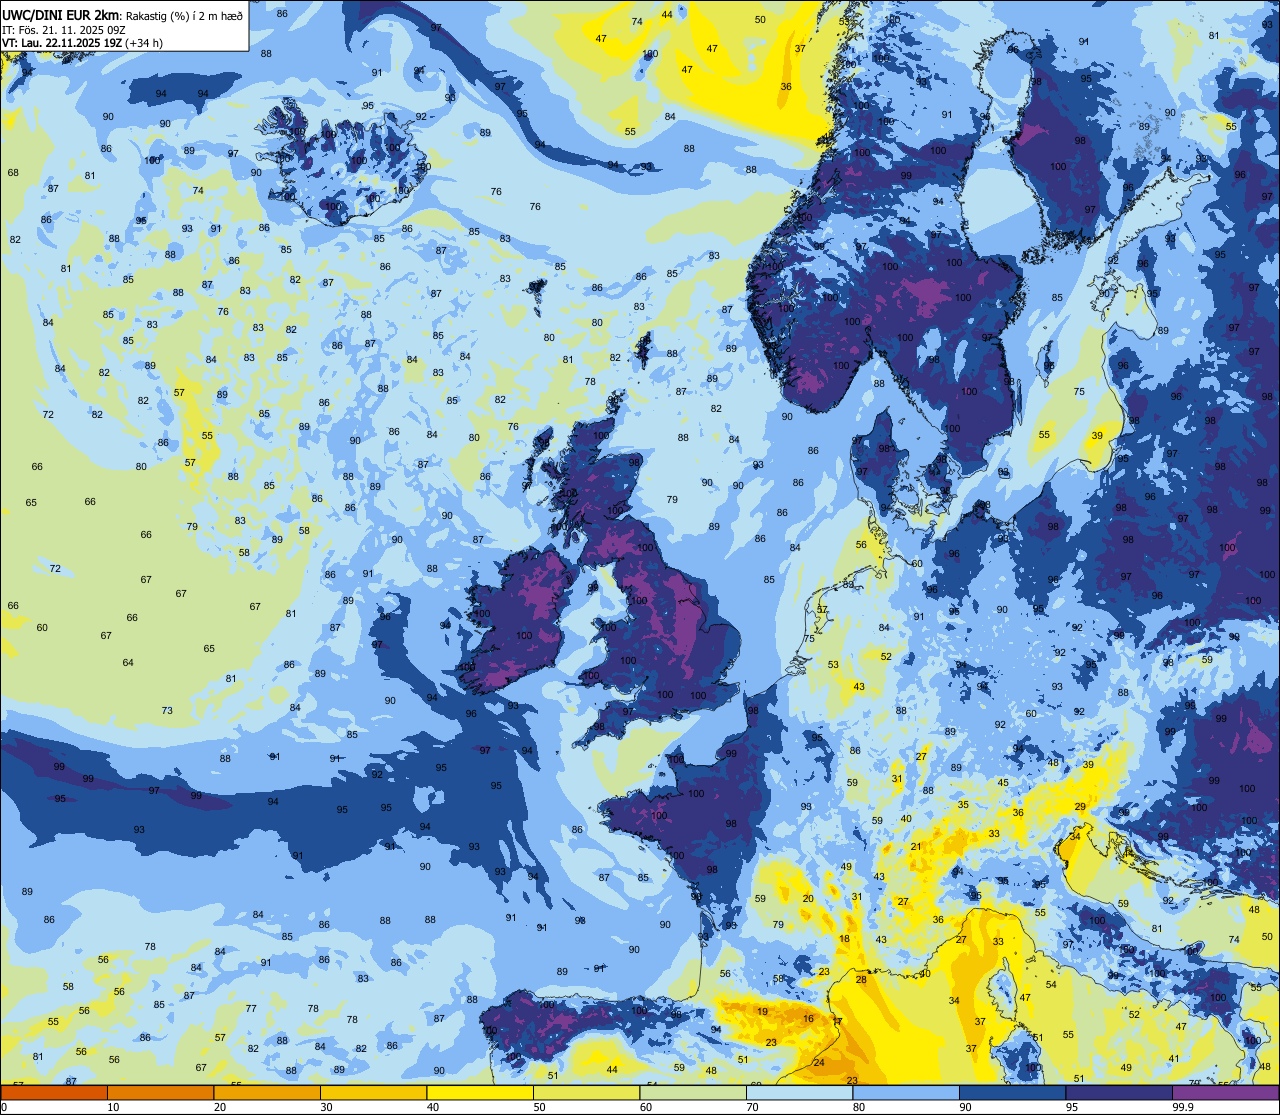1280x1115 pixels.
Task: Select the map value "17"
Action: click(838, 1021)
